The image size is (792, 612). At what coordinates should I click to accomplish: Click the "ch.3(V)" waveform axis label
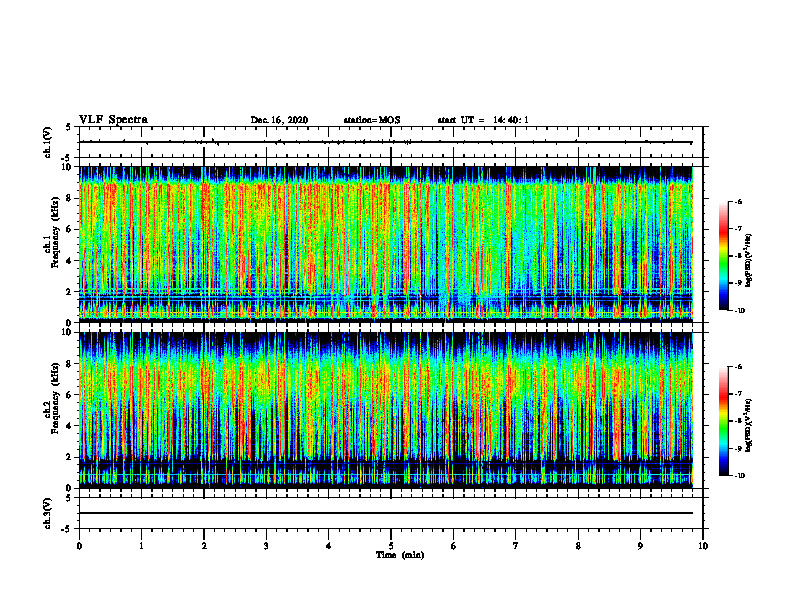tap(47, 514)
